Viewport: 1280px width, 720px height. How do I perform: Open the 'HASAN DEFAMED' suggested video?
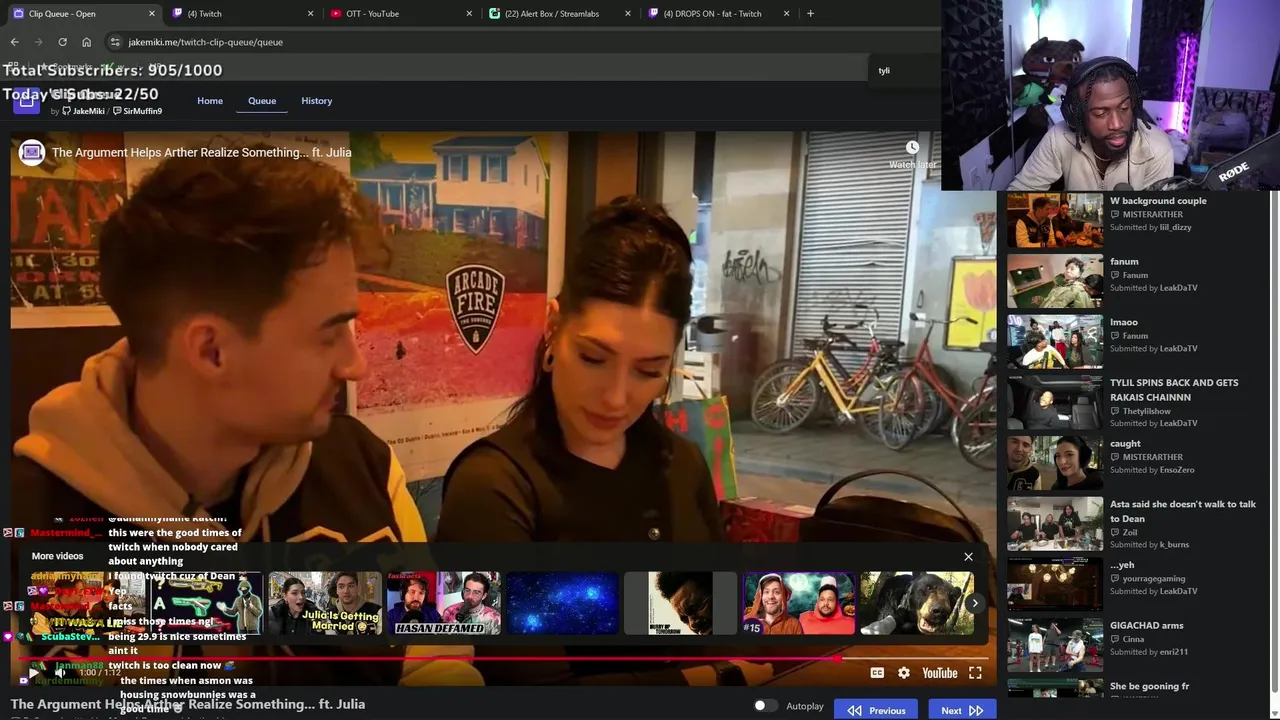tap(443, 603)
